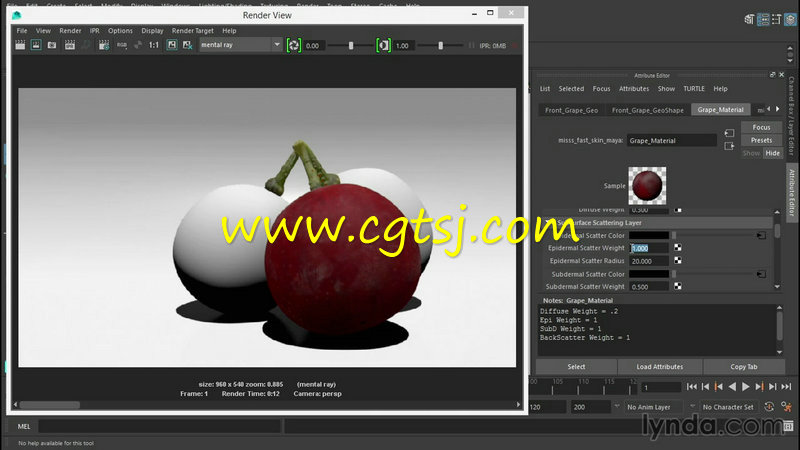The height and width of the screenshot is (450, 800).
Task: Open the Render Settings icon in Render View
Action: [104, 45]
